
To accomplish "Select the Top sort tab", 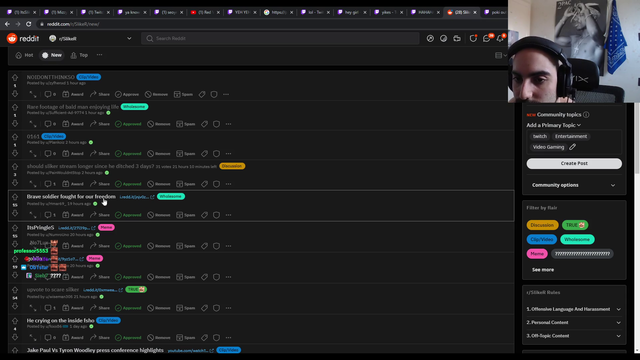I will 79,55.
